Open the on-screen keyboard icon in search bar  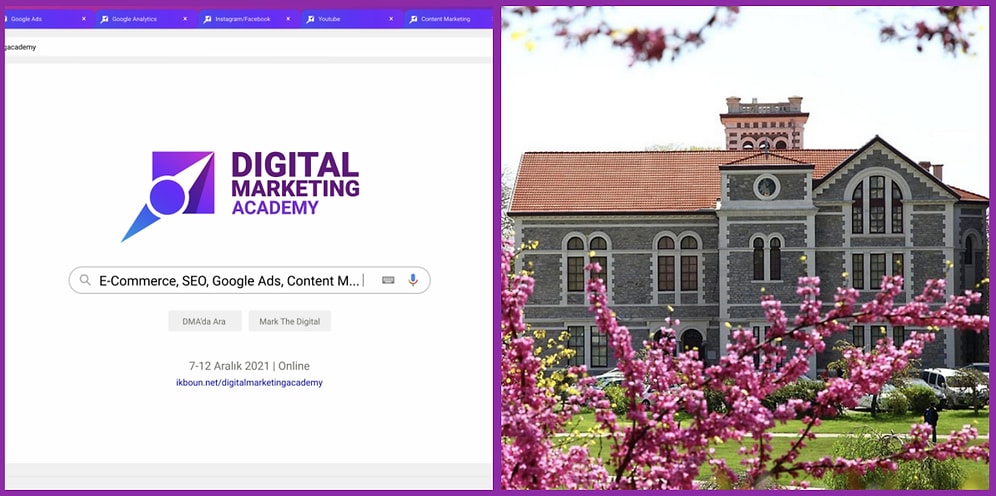(x=388, y=280)
